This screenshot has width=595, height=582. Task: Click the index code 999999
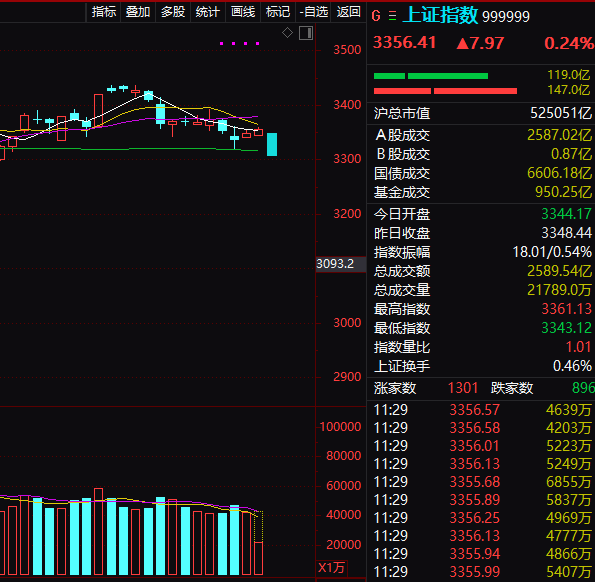tap(505, 17)
